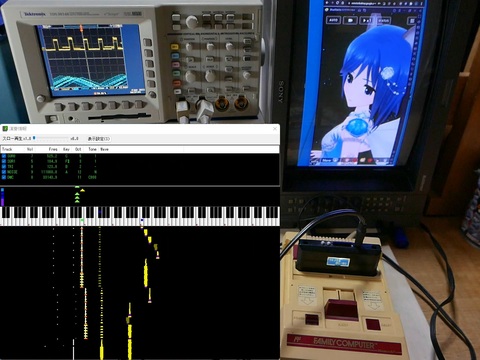Click the slow playback speed slider
The image size is (480, 360).
pyautogui.click(x=51, y=138)
